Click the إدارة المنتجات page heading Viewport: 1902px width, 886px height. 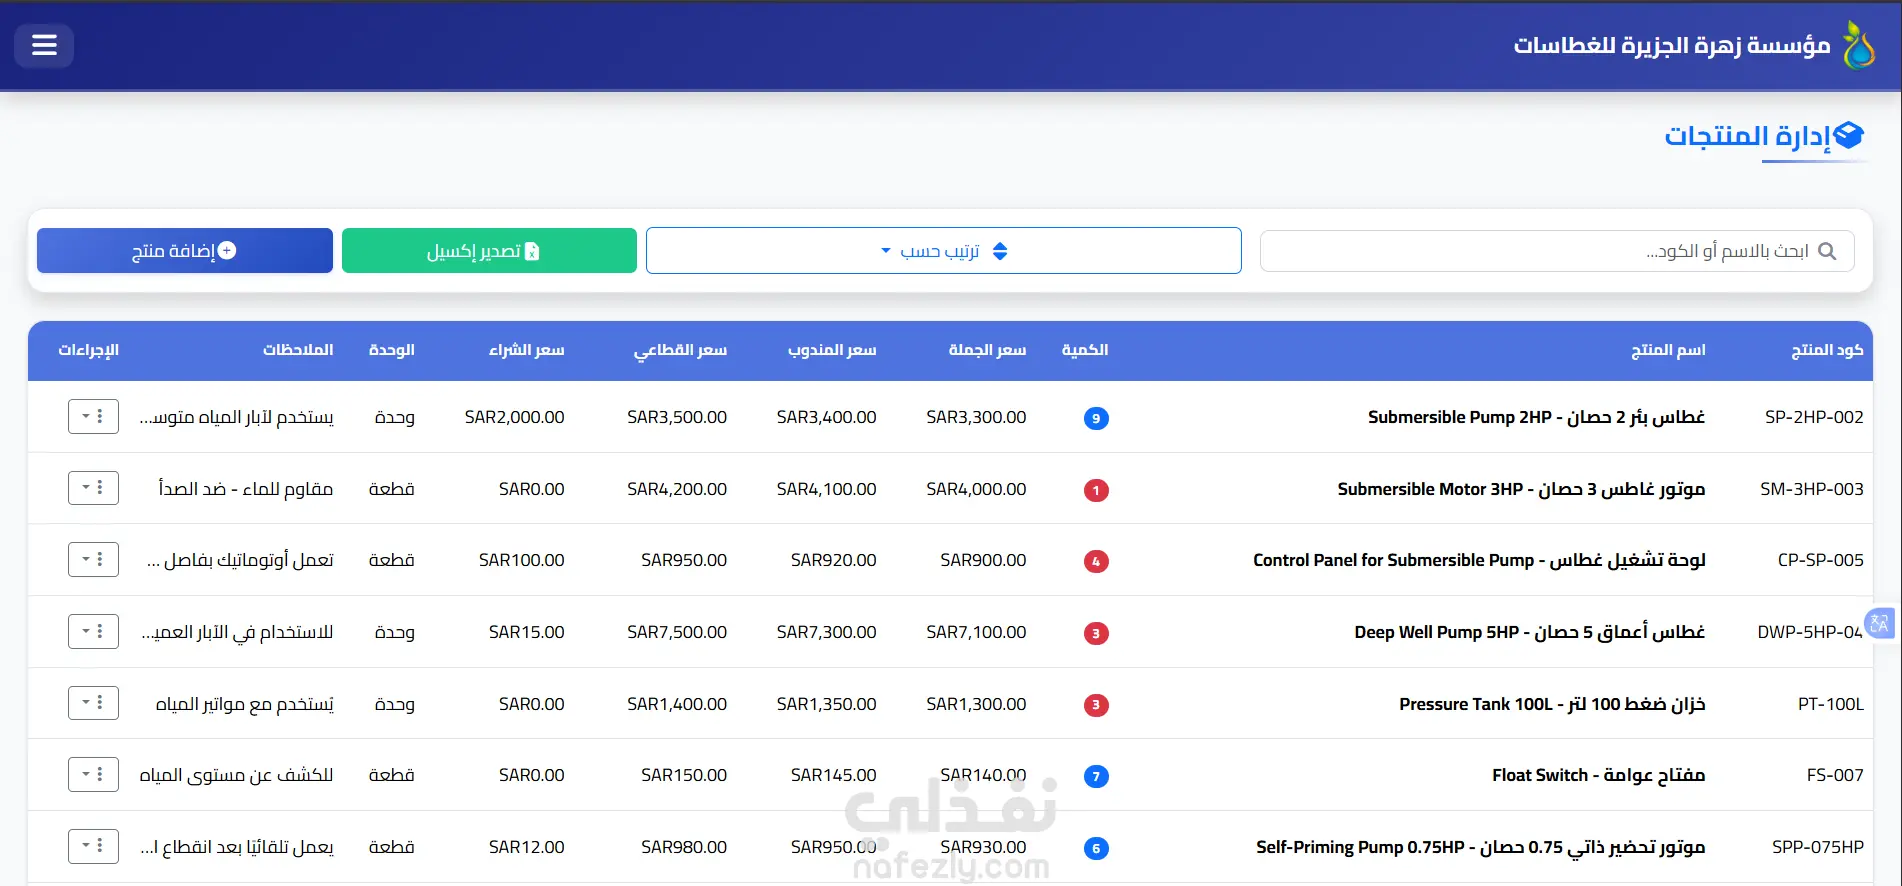pos(1747,135)
